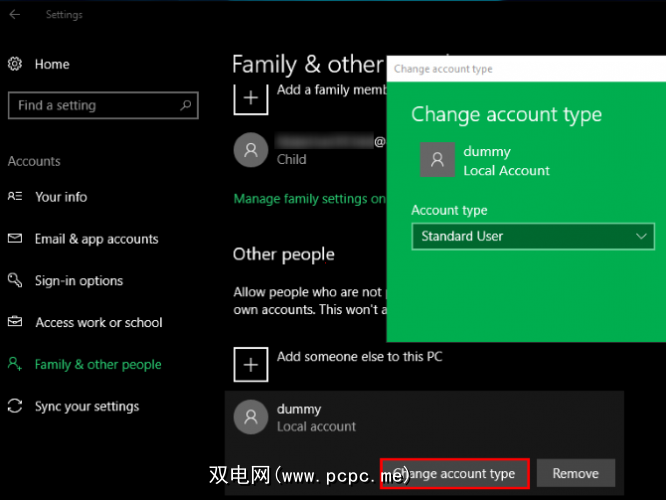Click the back arrow in Settings

pos(15,15)
